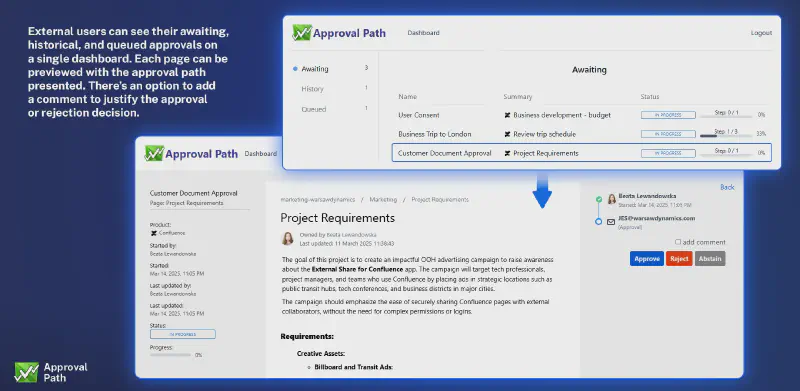Image resolution: width=800 pixels, height=391 pixels.
Task: Click Logout in the top right
Action: (761, 33)
